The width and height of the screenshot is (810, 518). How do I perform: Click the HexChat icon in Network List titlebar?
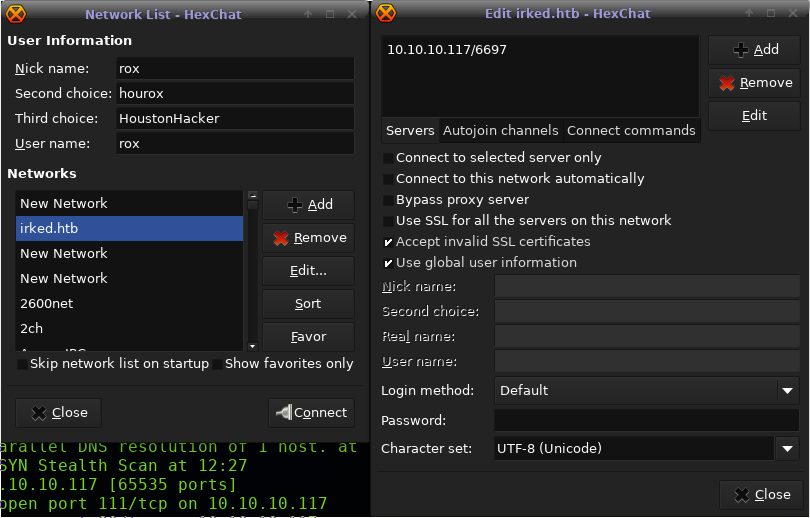pos(17,14)
